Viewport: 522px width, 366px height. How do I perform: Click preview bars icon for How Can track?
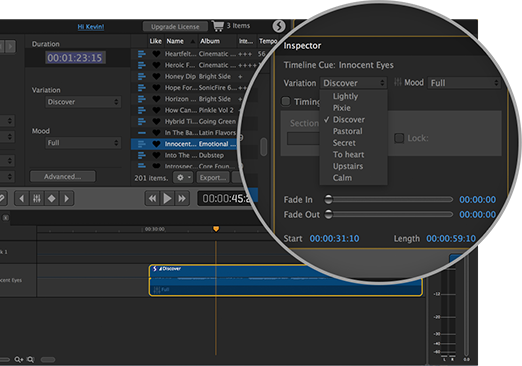point(142,110)
